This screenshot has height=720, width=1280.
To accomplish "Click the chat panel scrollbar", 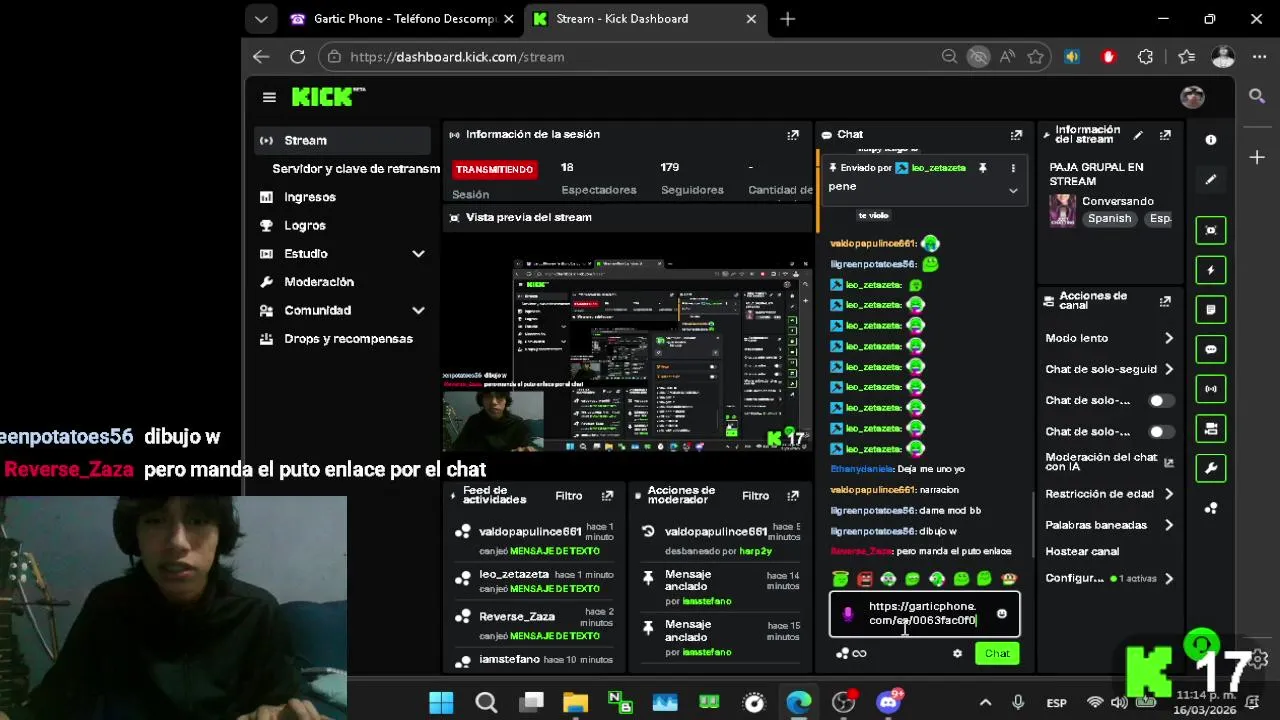I will pos(1033,525).
